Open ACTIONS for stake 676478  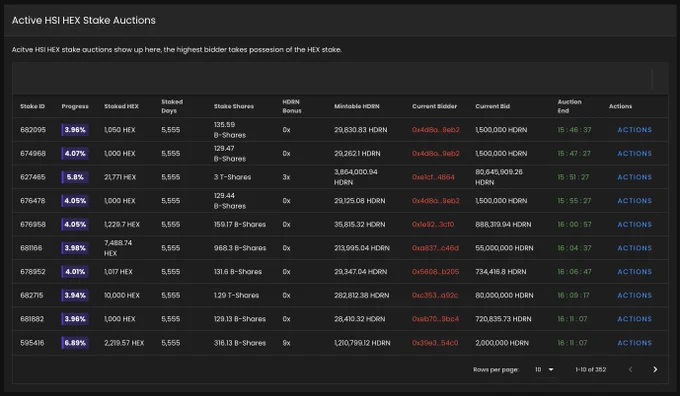(x=634, y=201)
